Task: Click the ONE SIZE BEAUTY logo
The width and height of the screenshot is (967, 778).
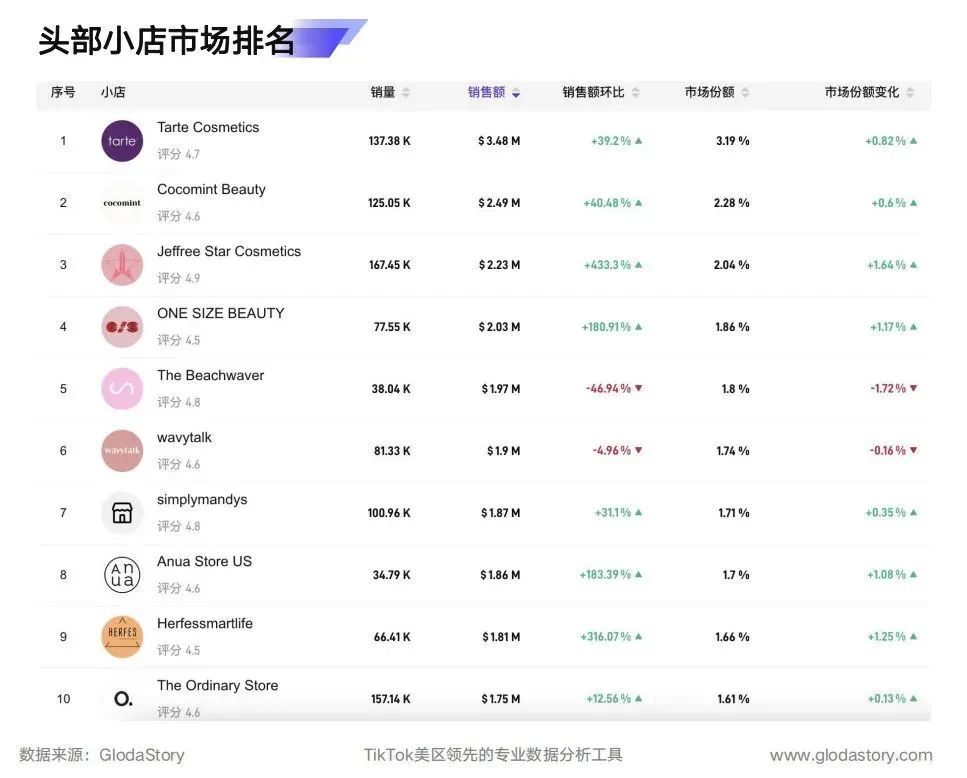Action: tap(122, 327)
